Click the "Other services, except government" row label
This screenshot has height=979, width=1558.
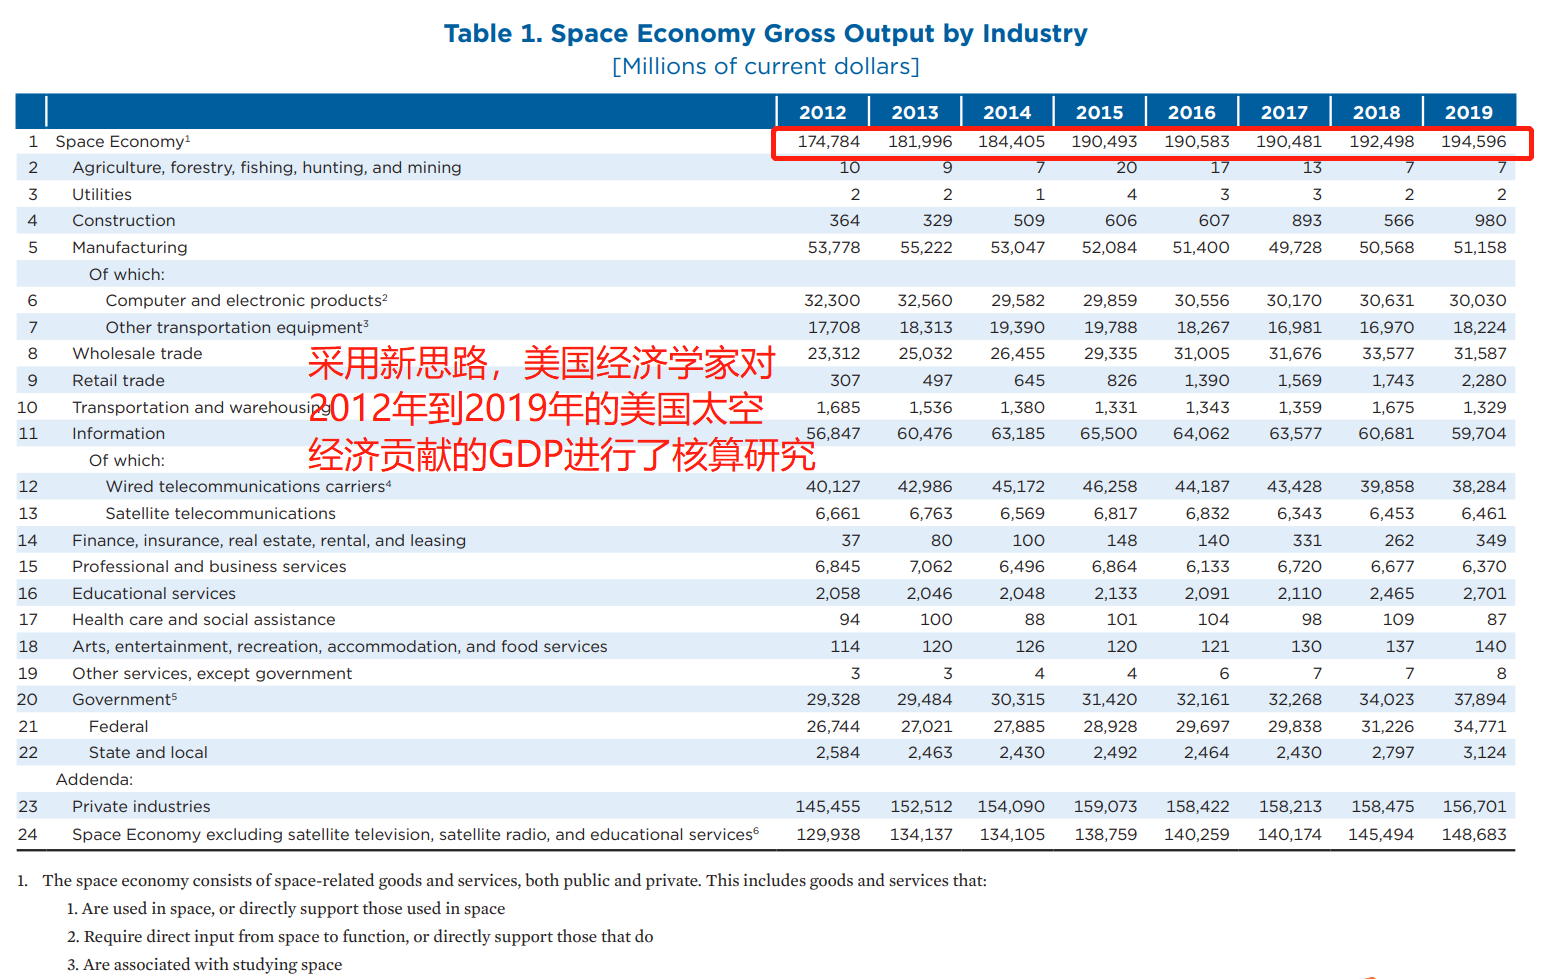coord(212,673)
